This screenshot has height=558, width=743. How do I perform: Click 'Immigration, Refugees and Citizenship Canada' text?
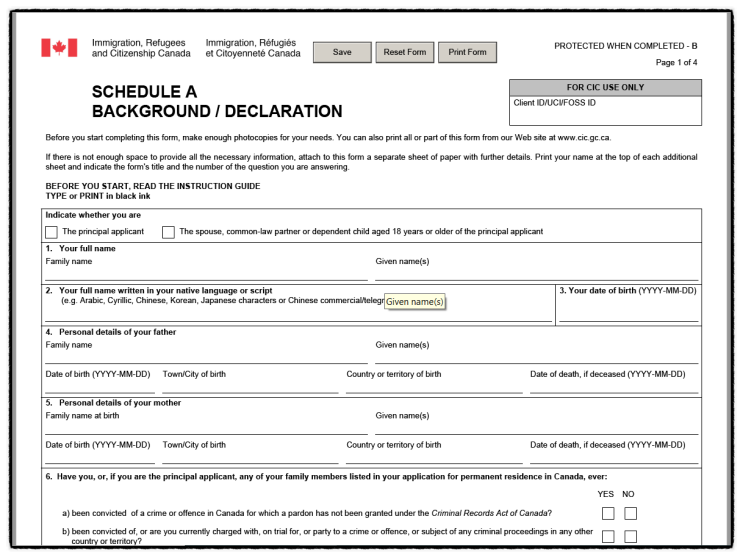tap(141, 48)
